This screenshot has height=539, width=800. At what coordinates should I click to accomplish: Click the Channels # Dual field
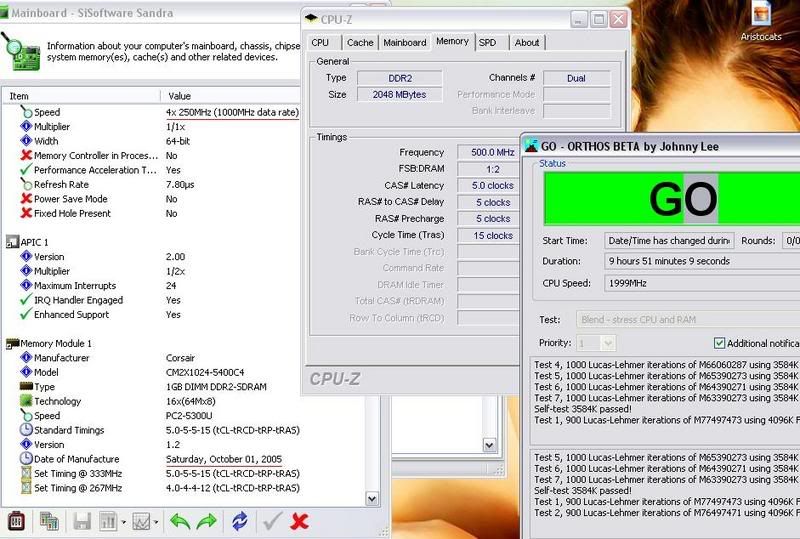click(x=577, y=78)
